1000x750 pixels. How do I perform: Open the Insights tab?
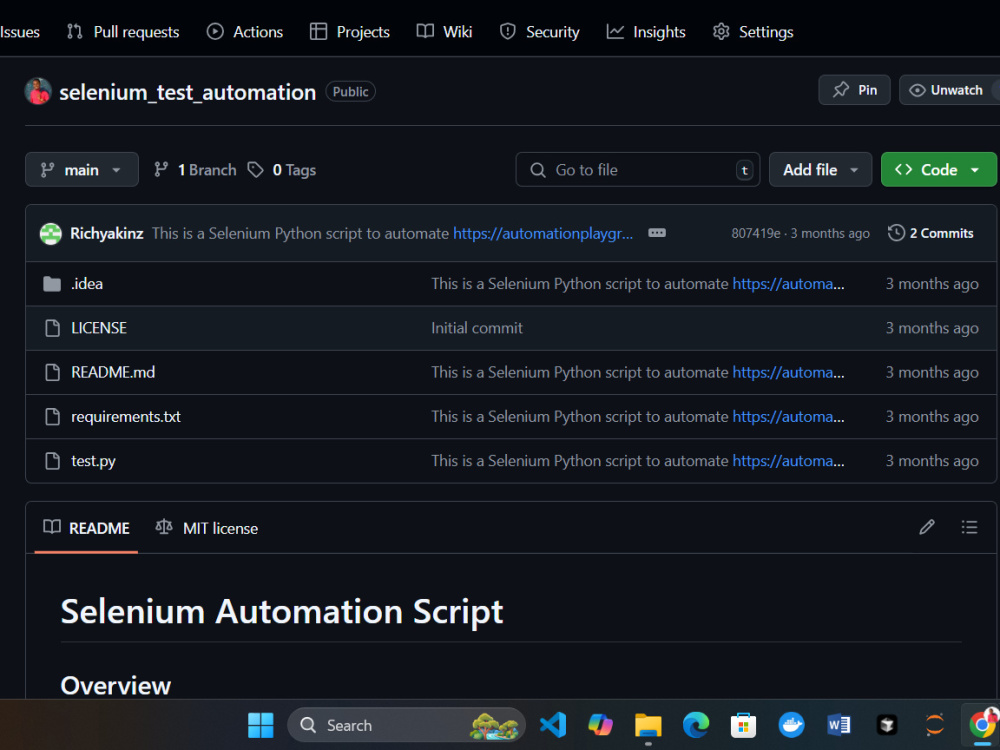tap(646, 32)
